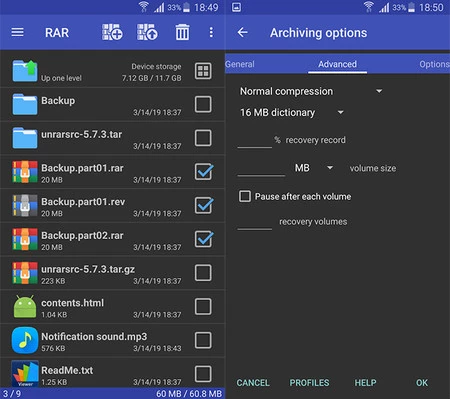
Task: Tap the recovery record percent input field
Action: pyautogui.click(x=255, y=140)
